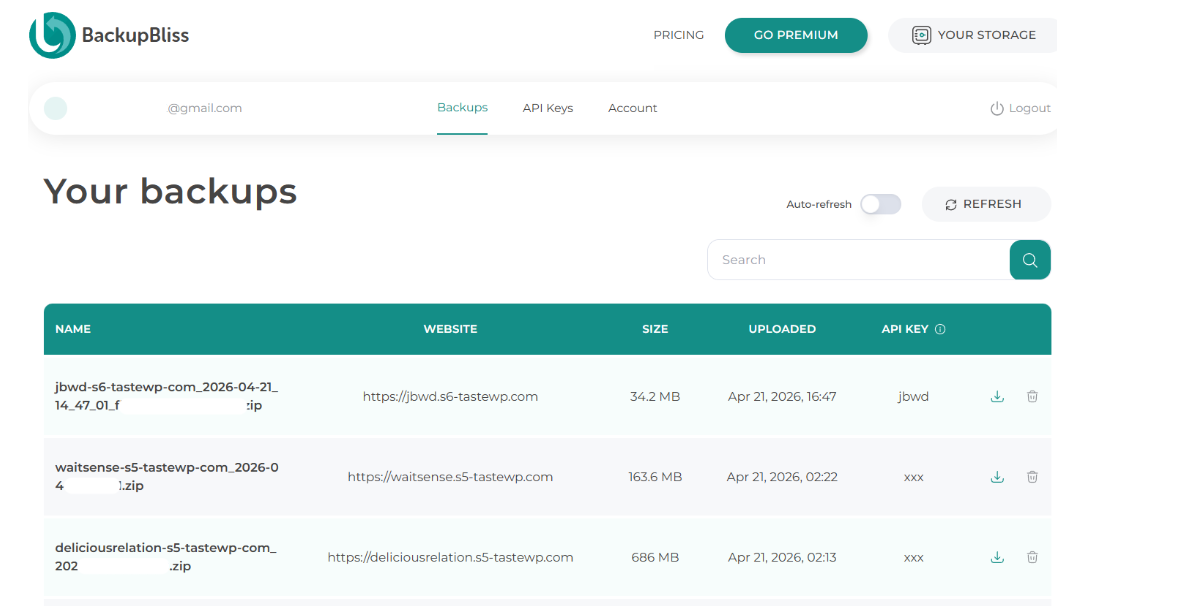Download the waitsense backup
1177x608 pixels.
[997, 477]
